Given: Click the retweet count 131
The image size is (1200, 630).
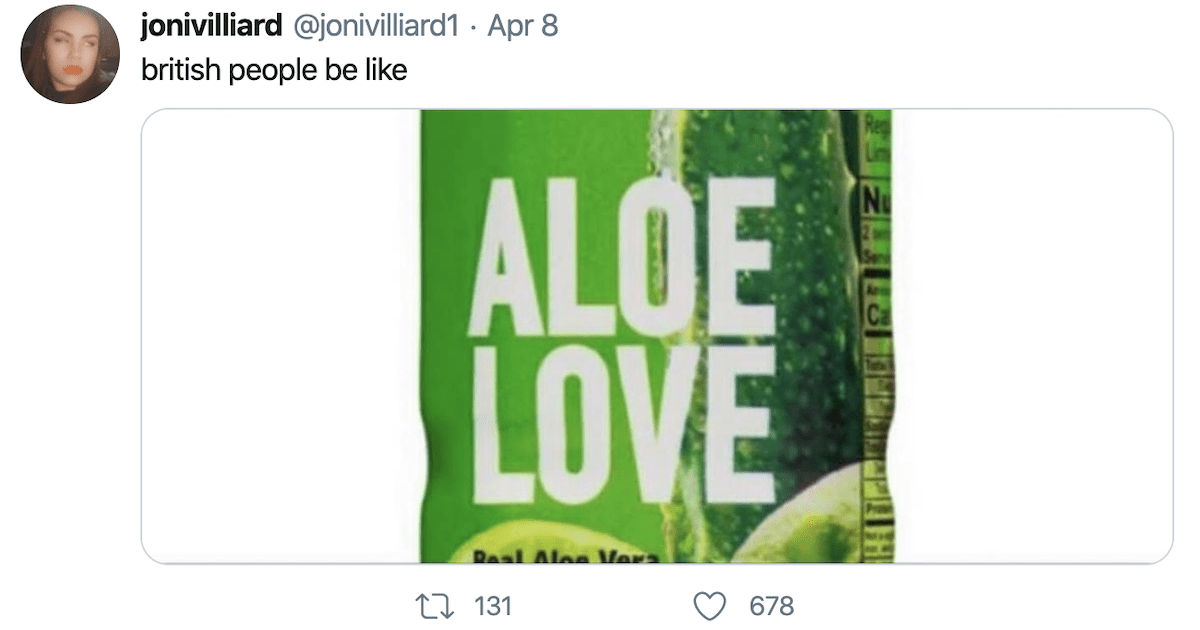Looking at the screenshot, I should tap(493, 605).
